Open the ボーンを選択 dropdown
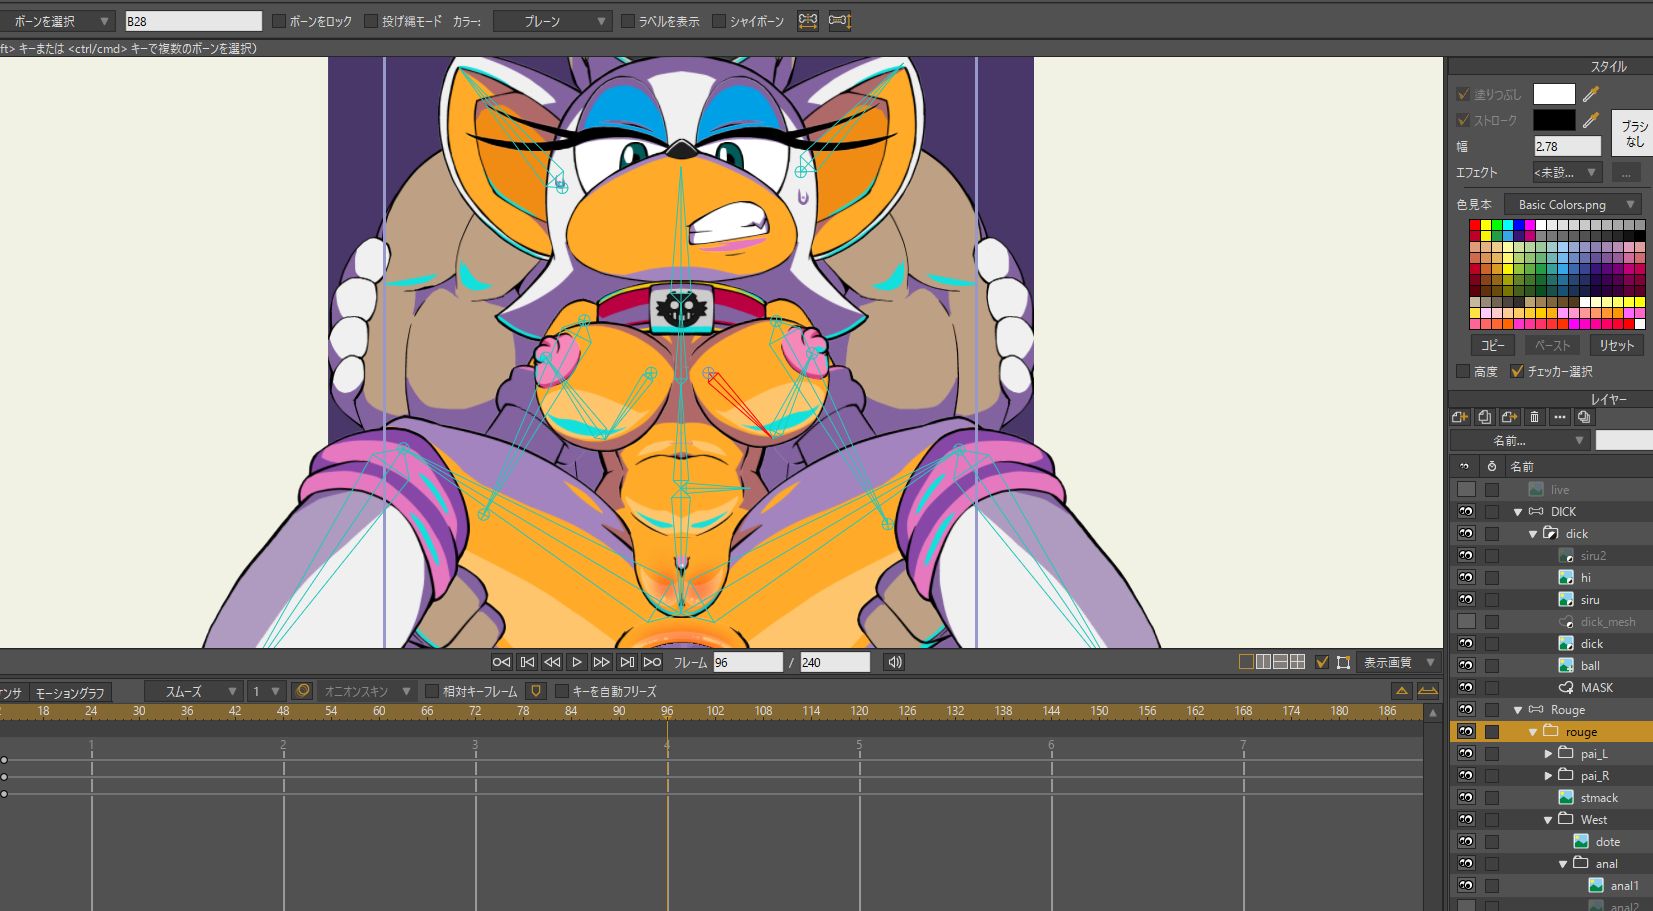1653x911 pixels. [60, 21]
